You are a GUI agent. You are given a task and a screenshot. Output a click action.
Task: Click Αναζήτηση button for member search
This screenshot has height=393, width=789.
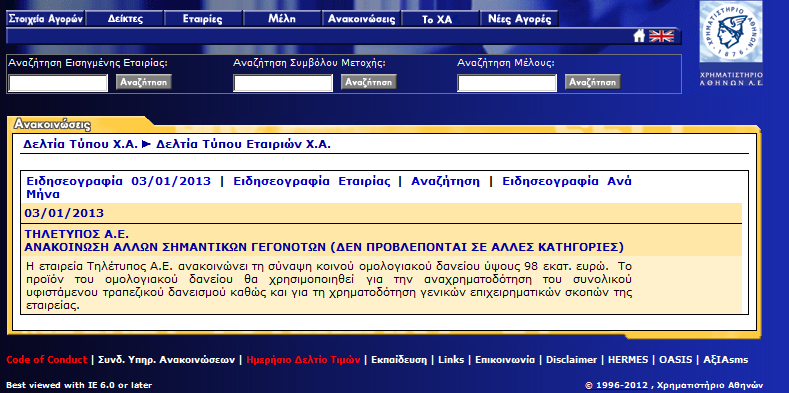(x=593, y=82)
